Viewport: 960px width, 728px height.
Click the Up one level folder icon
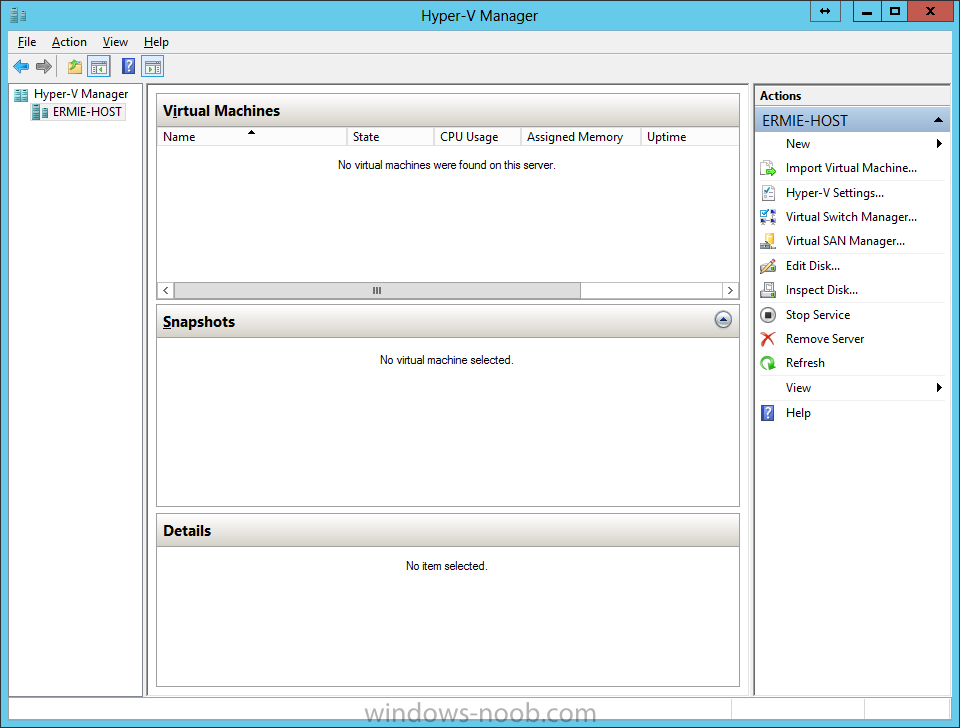coord(75,66)
